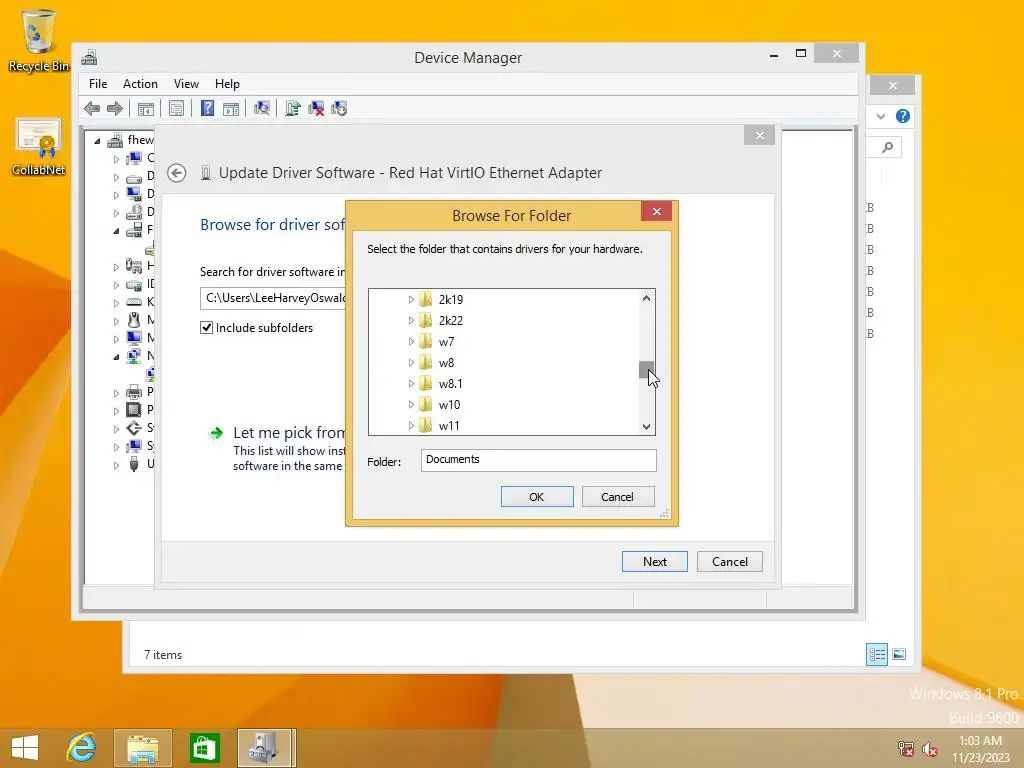Viewport: 1024px width, 768px height.
Task: Click Cancel in Update Driver Software wizard
Action: [729, 562]
